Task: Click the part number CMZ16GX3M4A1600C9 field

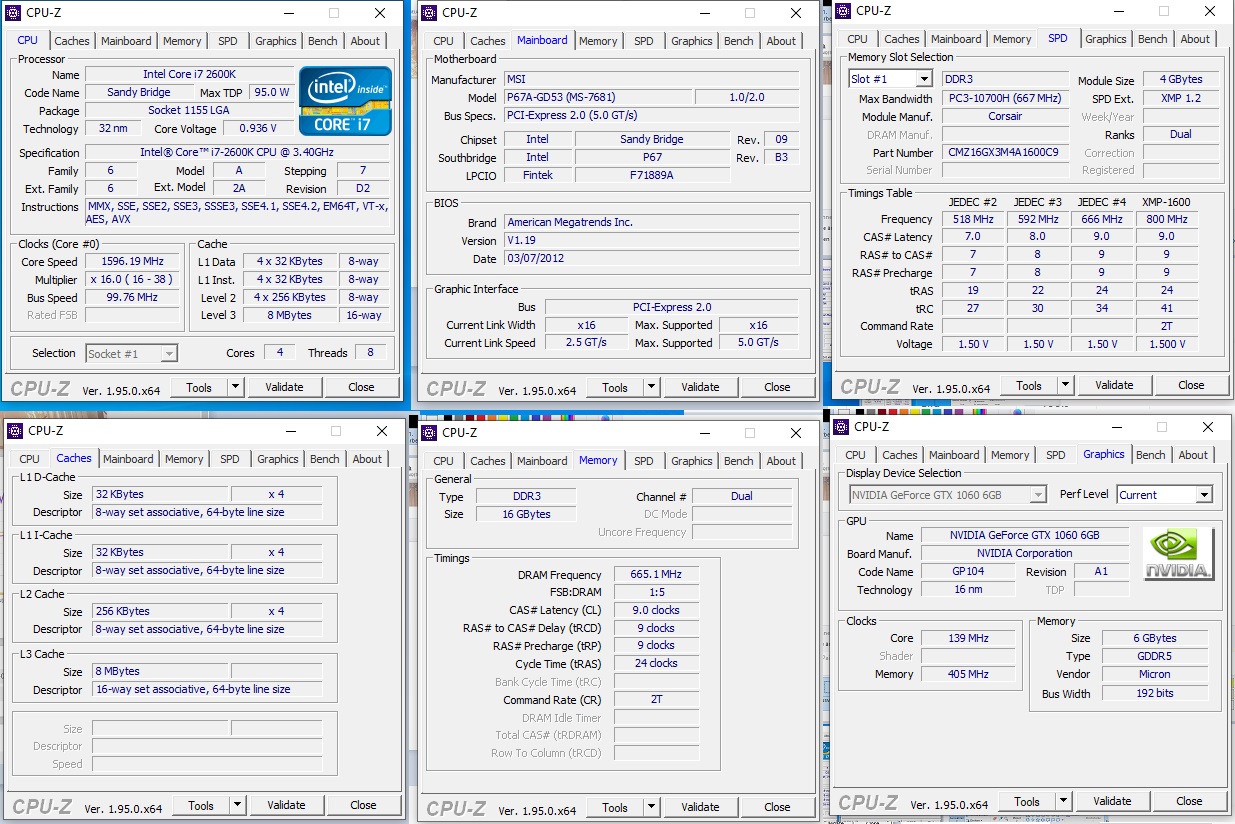Action: pyautogui.click(x=1004, y=153)
